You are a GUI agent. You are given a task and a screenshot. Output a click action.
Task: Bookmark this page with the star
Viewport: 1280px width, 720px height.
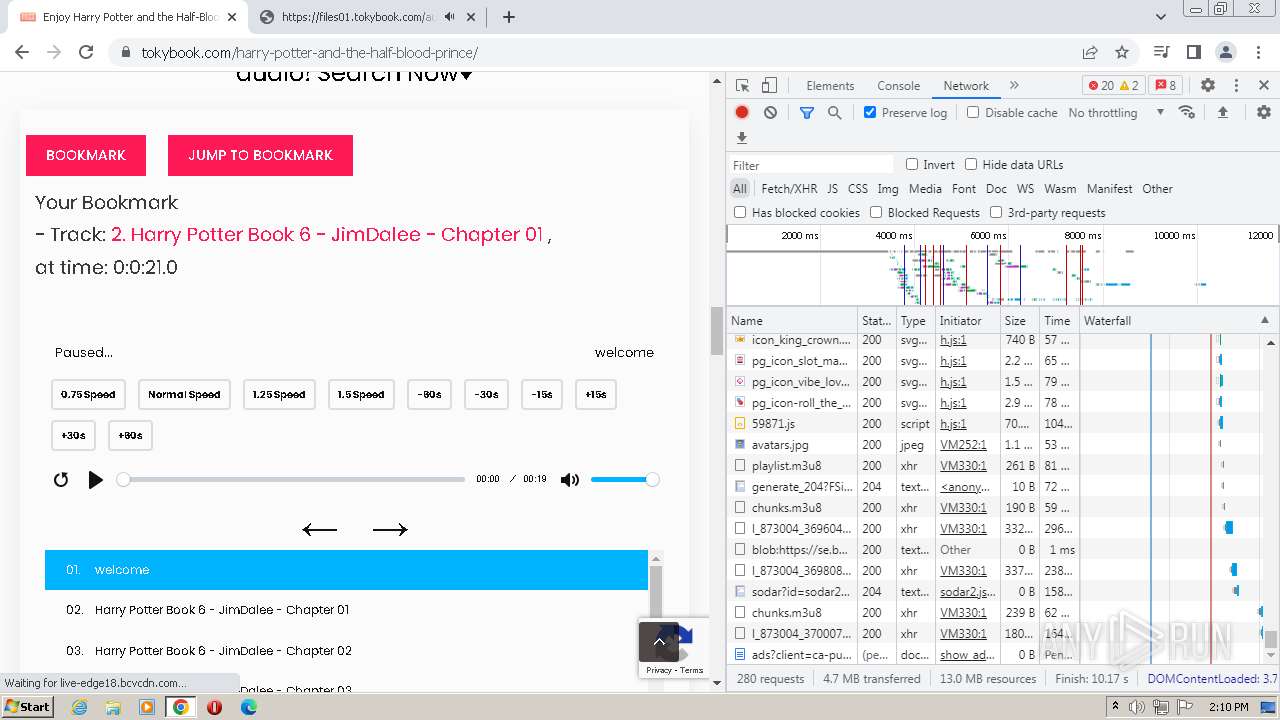tap(1122, 52)
